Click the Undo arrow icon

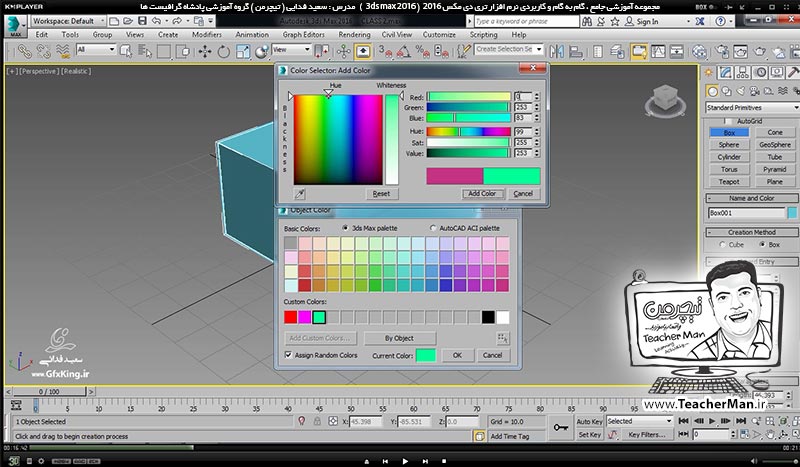click(157, 21)
